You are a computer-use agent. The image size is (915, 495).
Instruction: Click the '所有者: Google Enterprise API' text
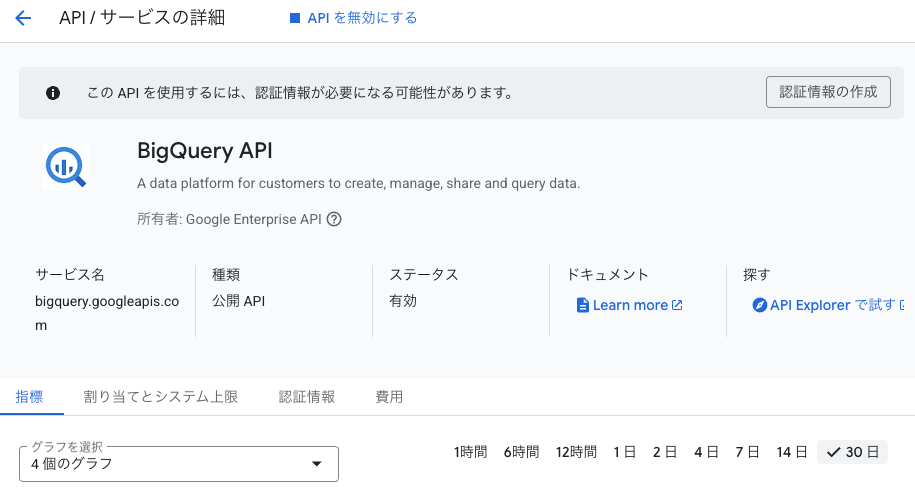pyautogui.click(x=229, y=219)
